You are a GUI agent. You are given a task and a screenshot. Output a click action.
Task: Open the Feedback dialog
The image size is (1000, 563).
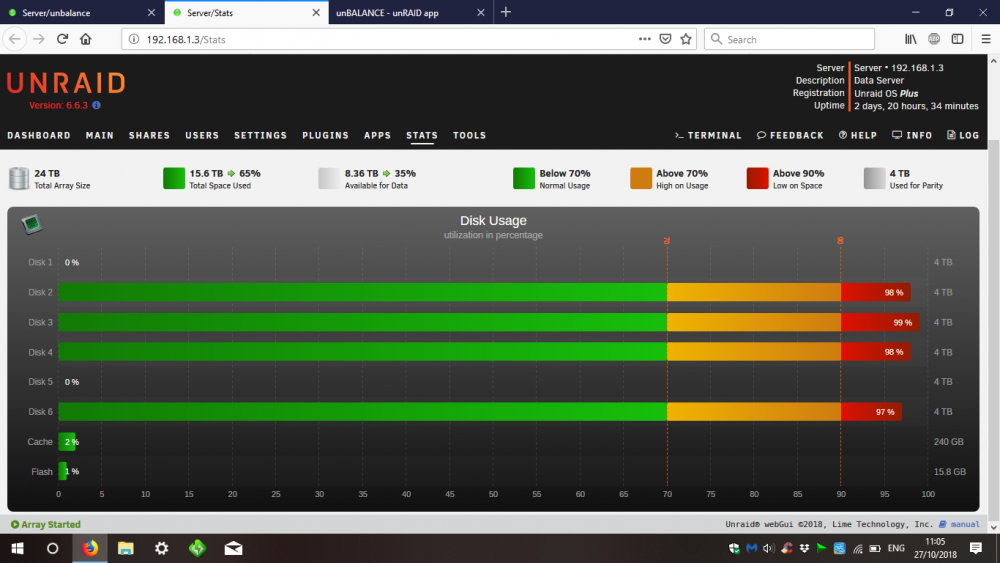pyautogui.click(x=790, y=135)
